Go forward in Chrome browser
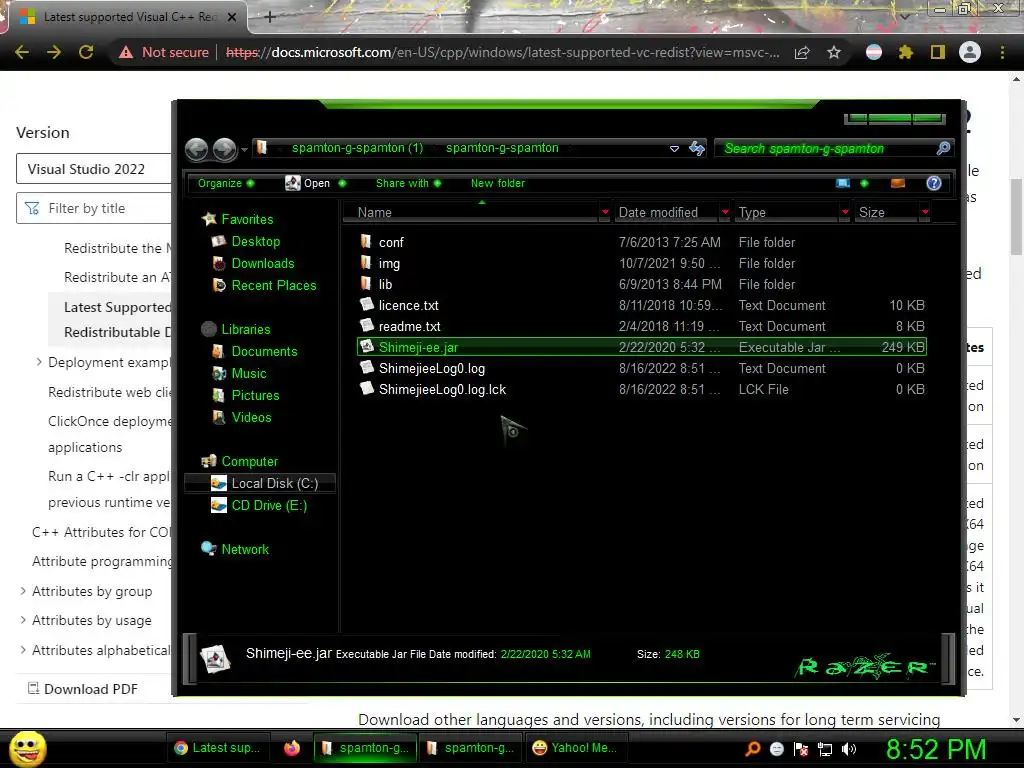 tap(54, 52)
